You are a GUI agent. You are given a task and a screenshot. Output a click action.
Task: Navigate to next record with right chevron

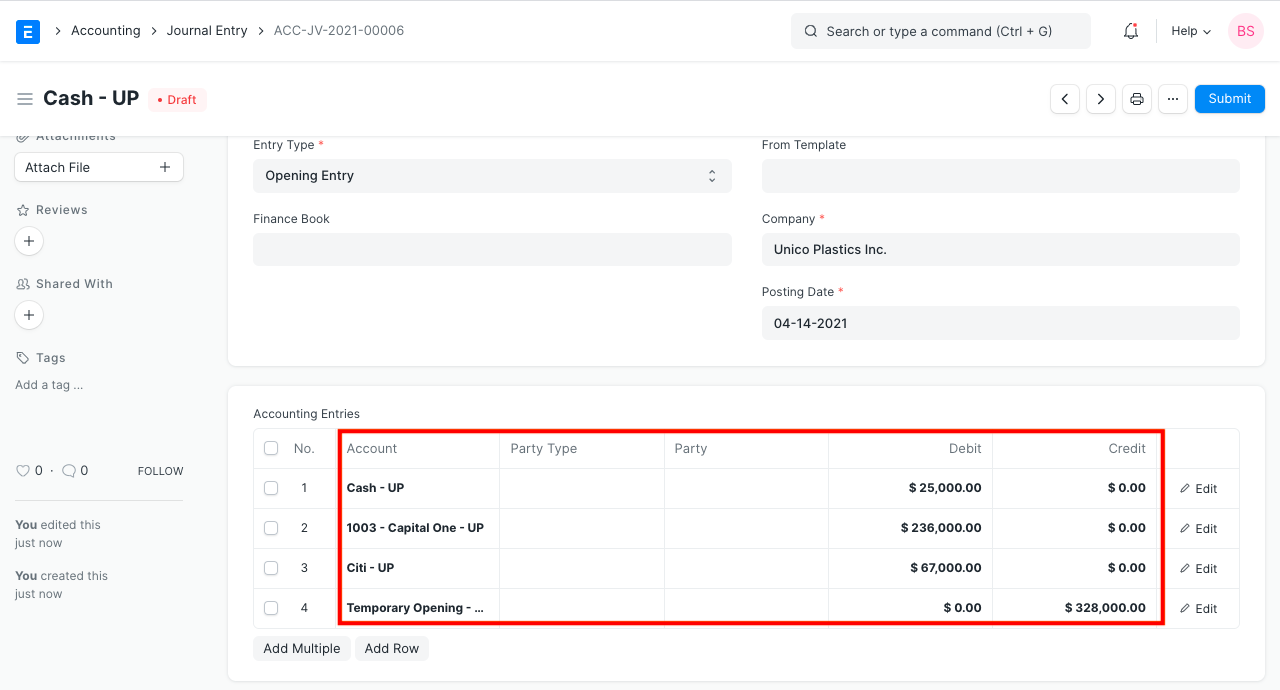coord(1100,98)
